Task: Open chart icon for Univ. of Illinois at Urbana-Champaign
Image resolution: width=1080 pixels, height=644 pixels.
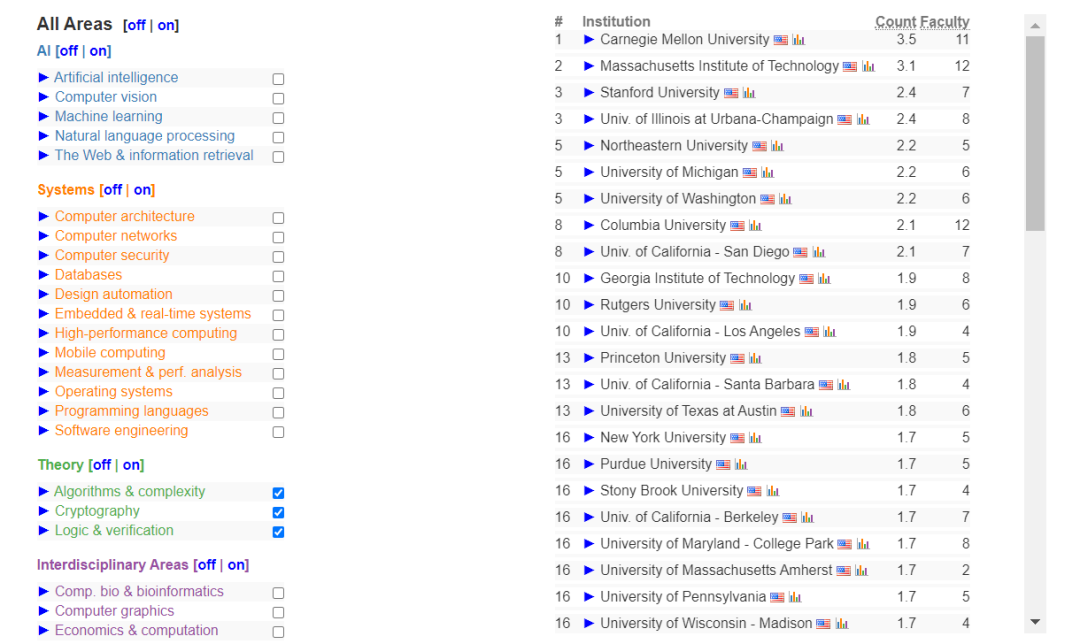Action: click(x=862, y=120)
